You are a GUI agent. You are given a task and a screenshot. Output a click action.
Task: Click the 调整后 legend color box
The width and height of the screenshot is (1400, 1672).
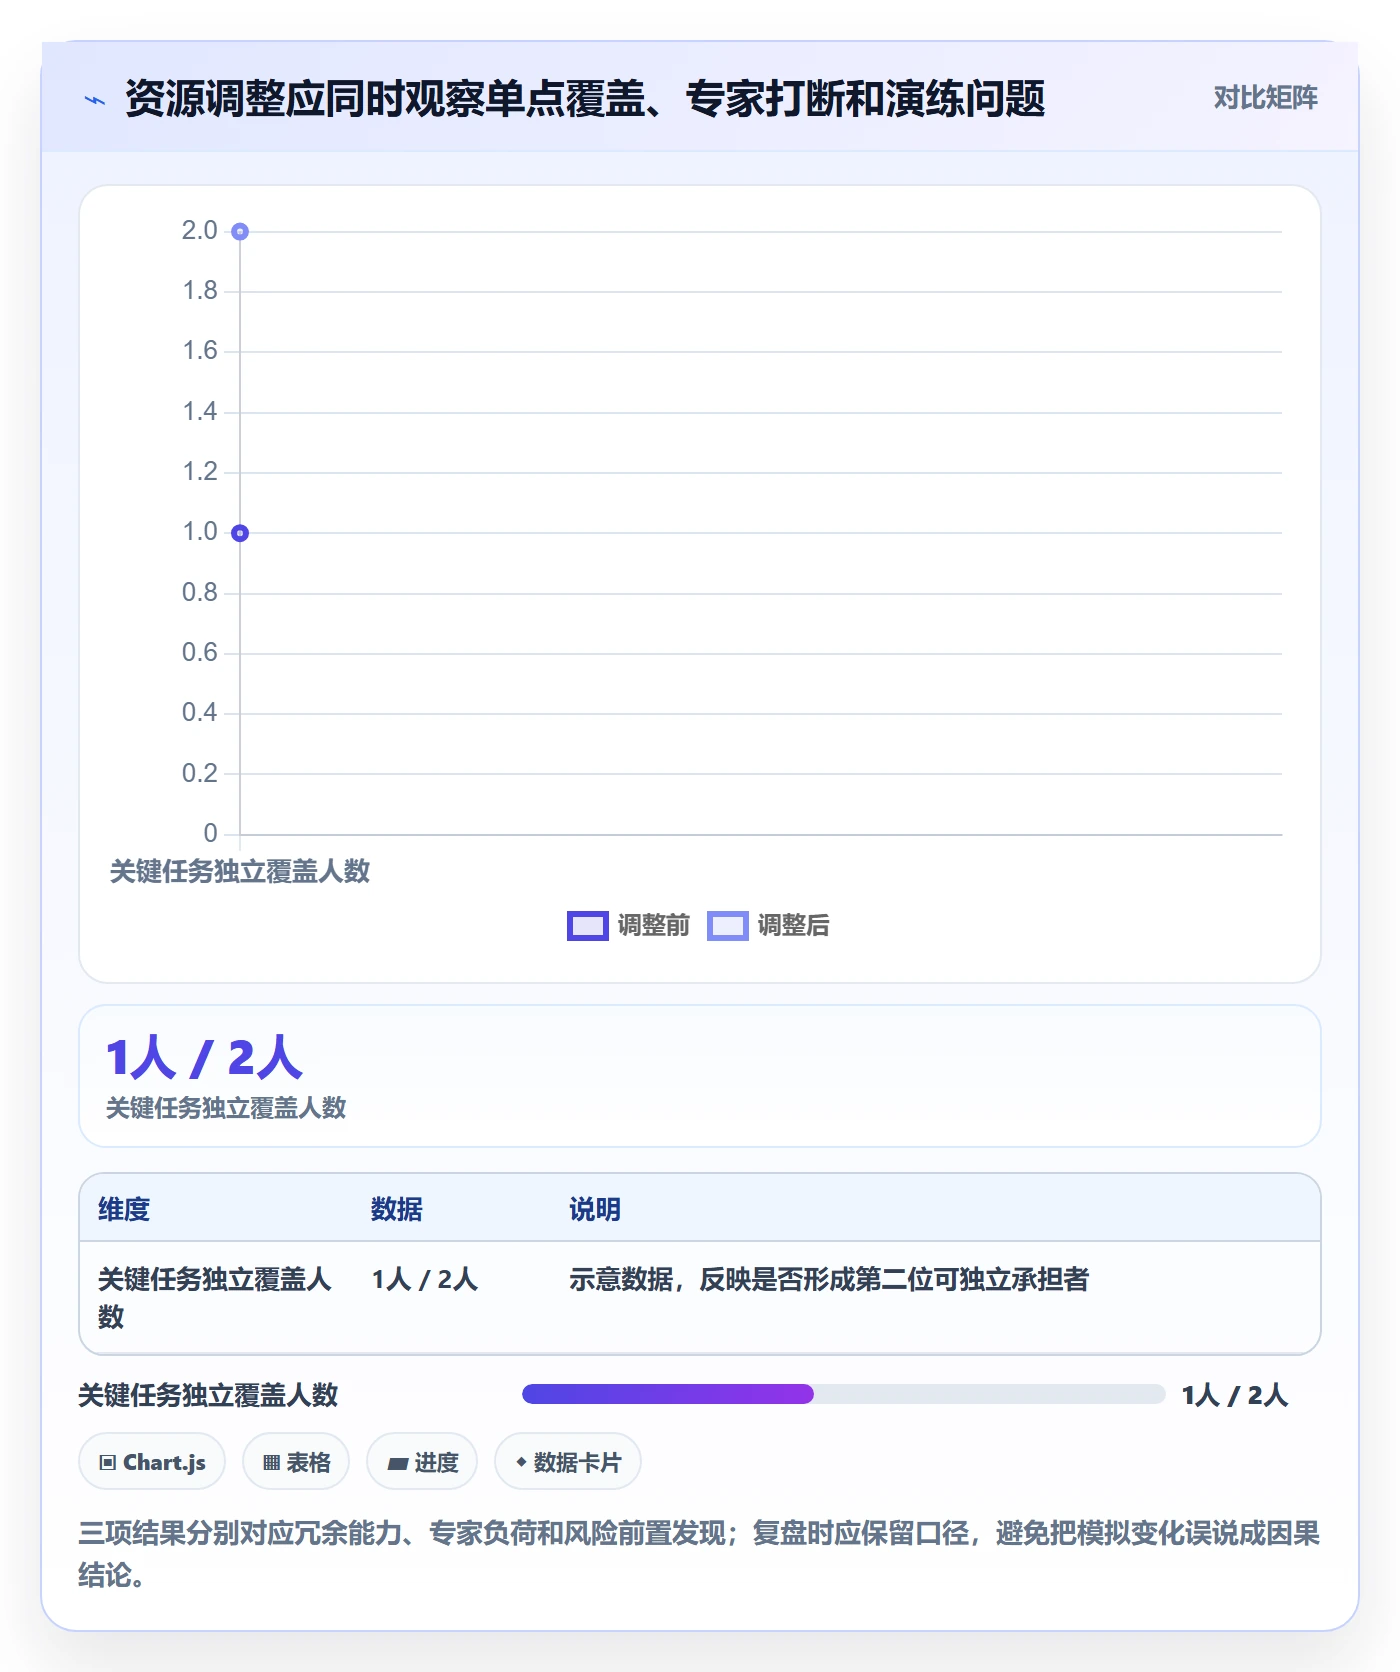[727, 926]
